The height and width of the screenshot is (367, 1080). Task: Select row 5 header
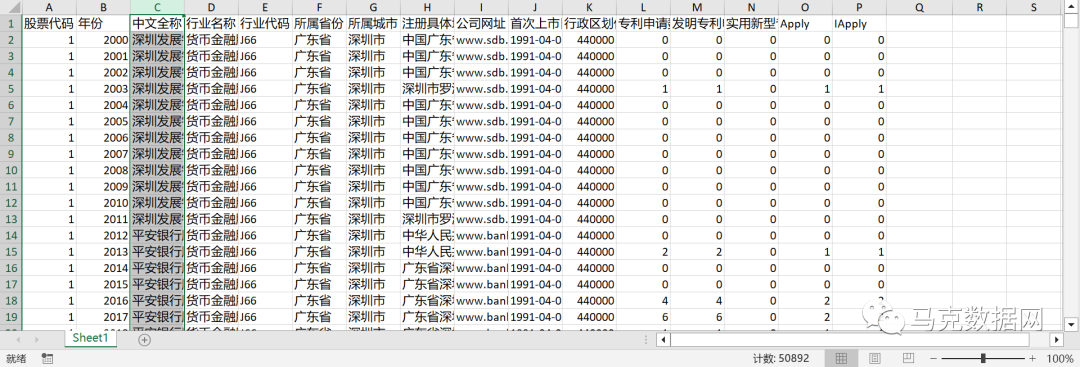(11, 88)
